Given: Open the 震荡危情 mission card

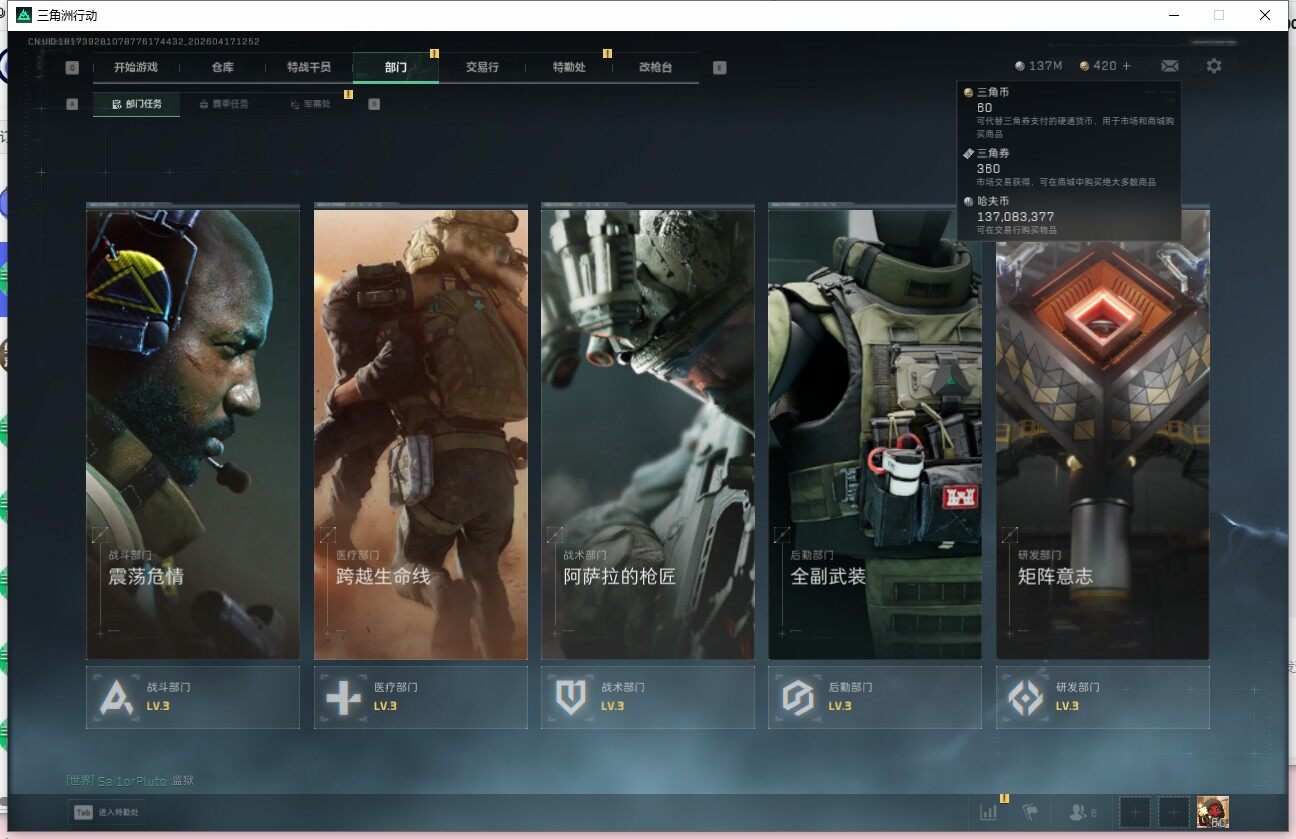Looking at the screenshot, I should (193, 434).
